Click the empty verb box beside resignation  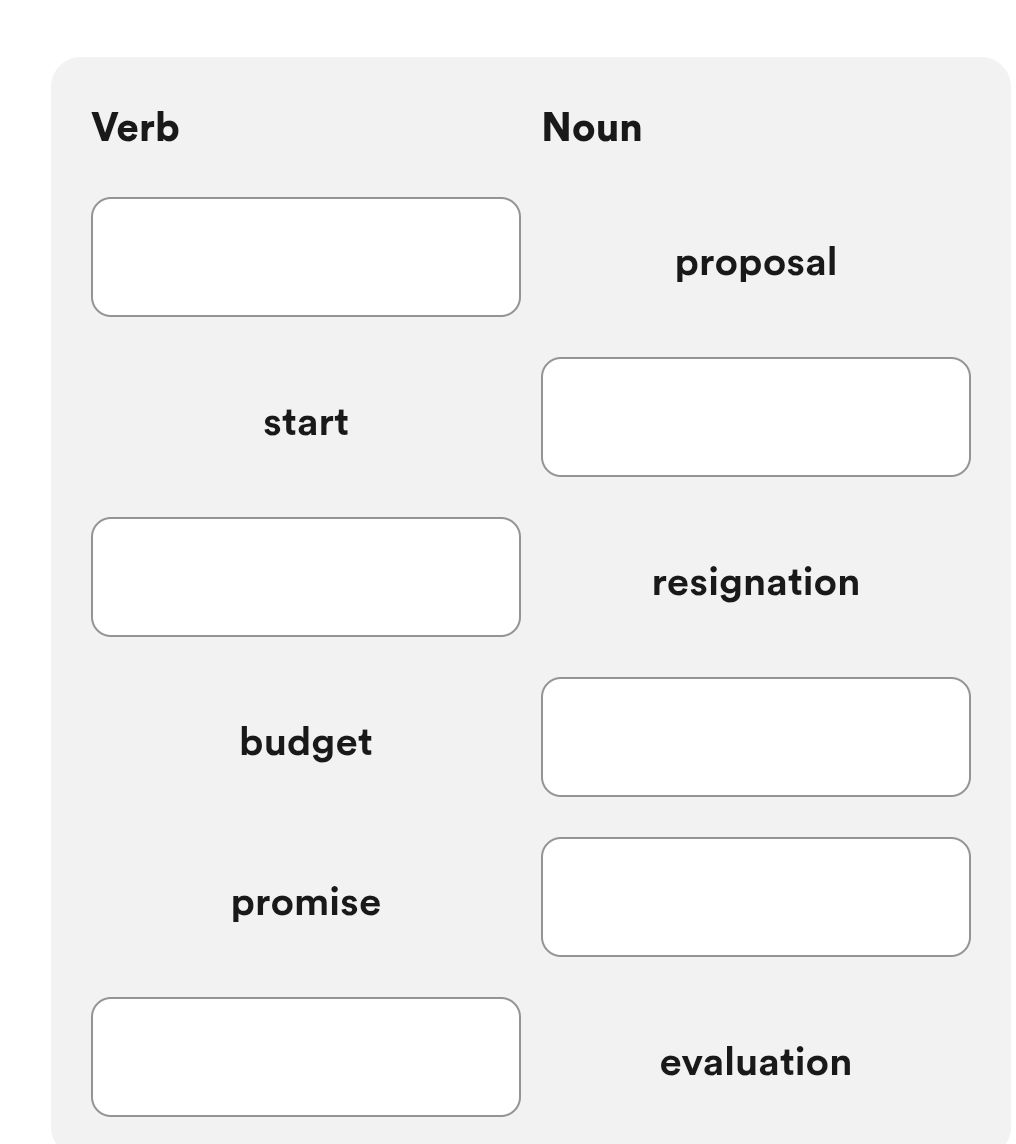point(305,577)
